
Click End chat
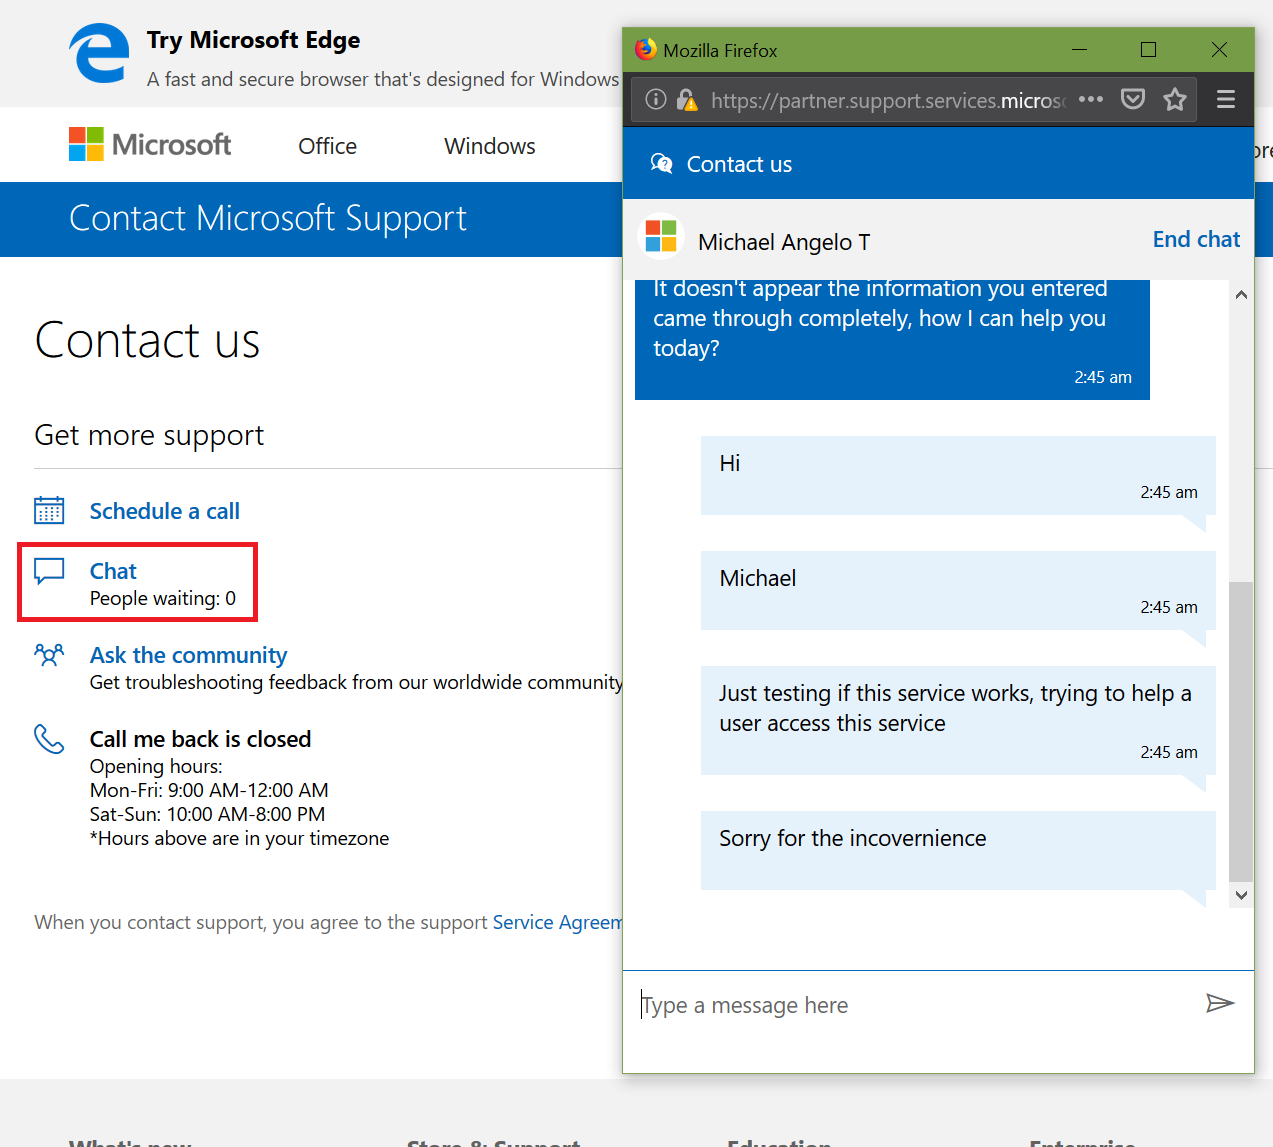click(x=1196, y=239)
